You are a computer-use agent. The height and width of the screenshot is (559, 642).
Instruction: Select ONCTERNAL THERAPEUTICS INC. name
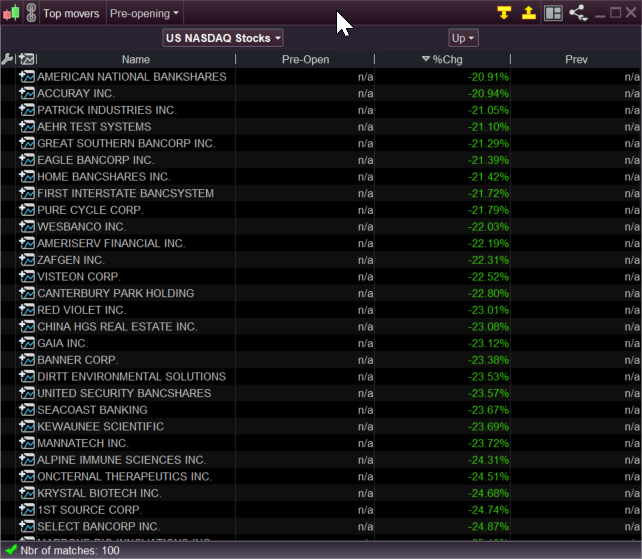[124, 477]
